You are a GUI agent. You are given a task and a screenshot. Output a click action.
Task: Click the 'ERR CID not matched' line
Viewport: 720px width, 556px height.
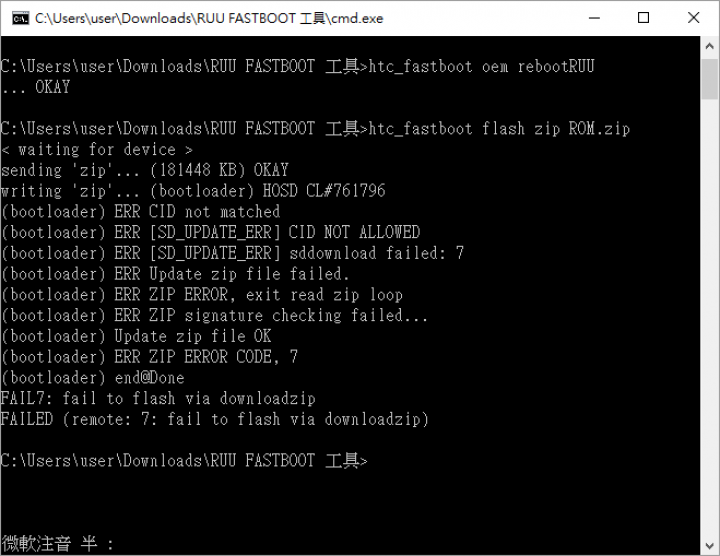point(141,212)
